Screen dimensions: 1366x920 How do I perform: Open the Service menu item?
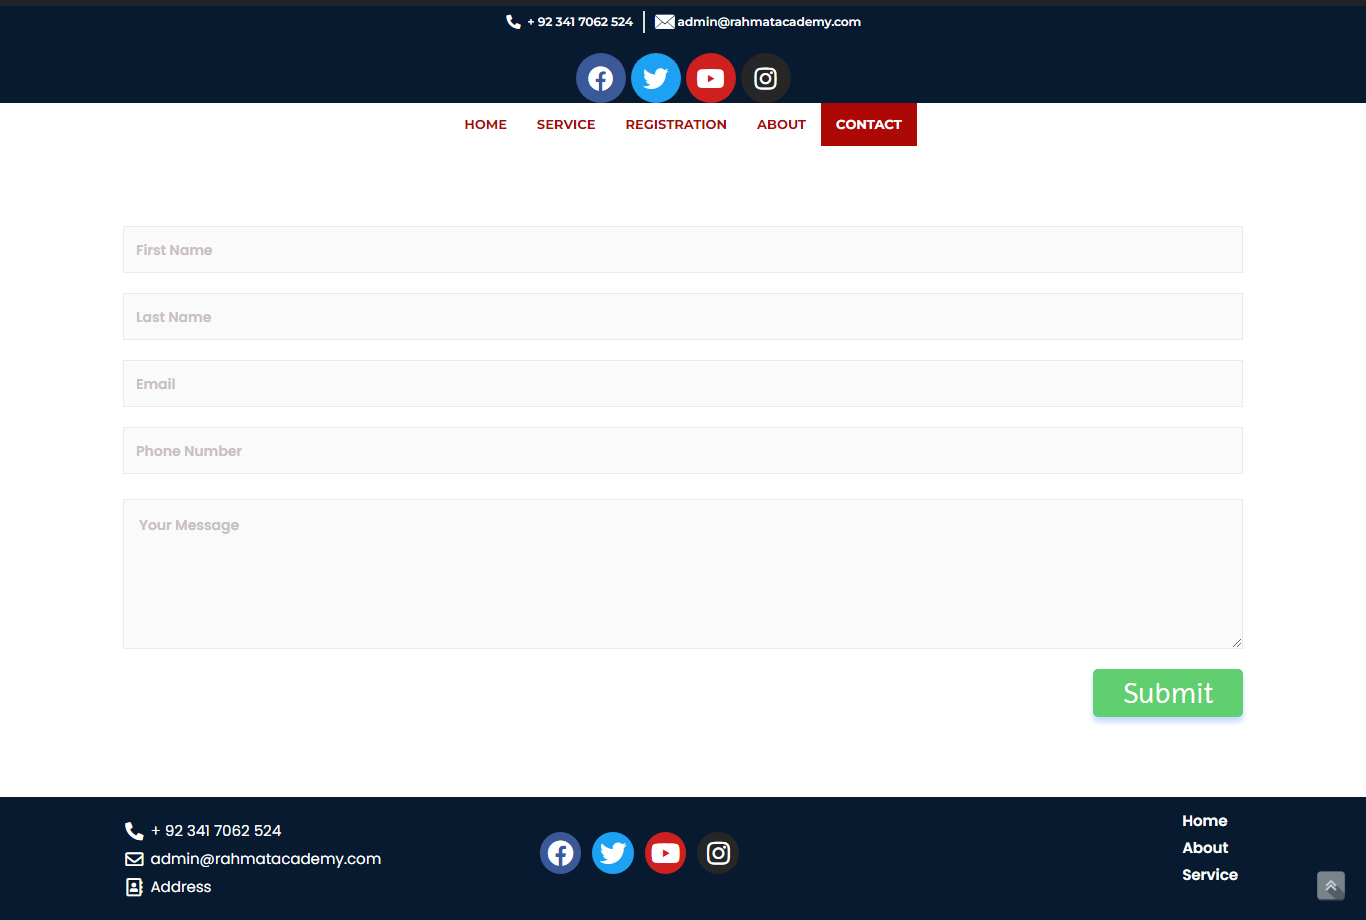(x=566, y=125)
